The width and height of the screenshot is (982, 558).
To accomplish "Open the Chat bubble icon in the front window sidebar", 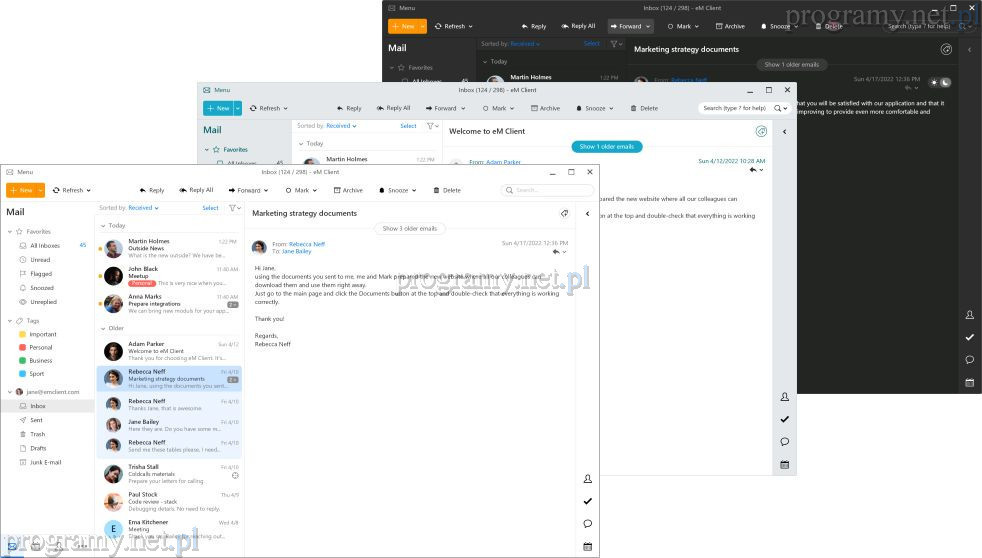I will (587, 524).
